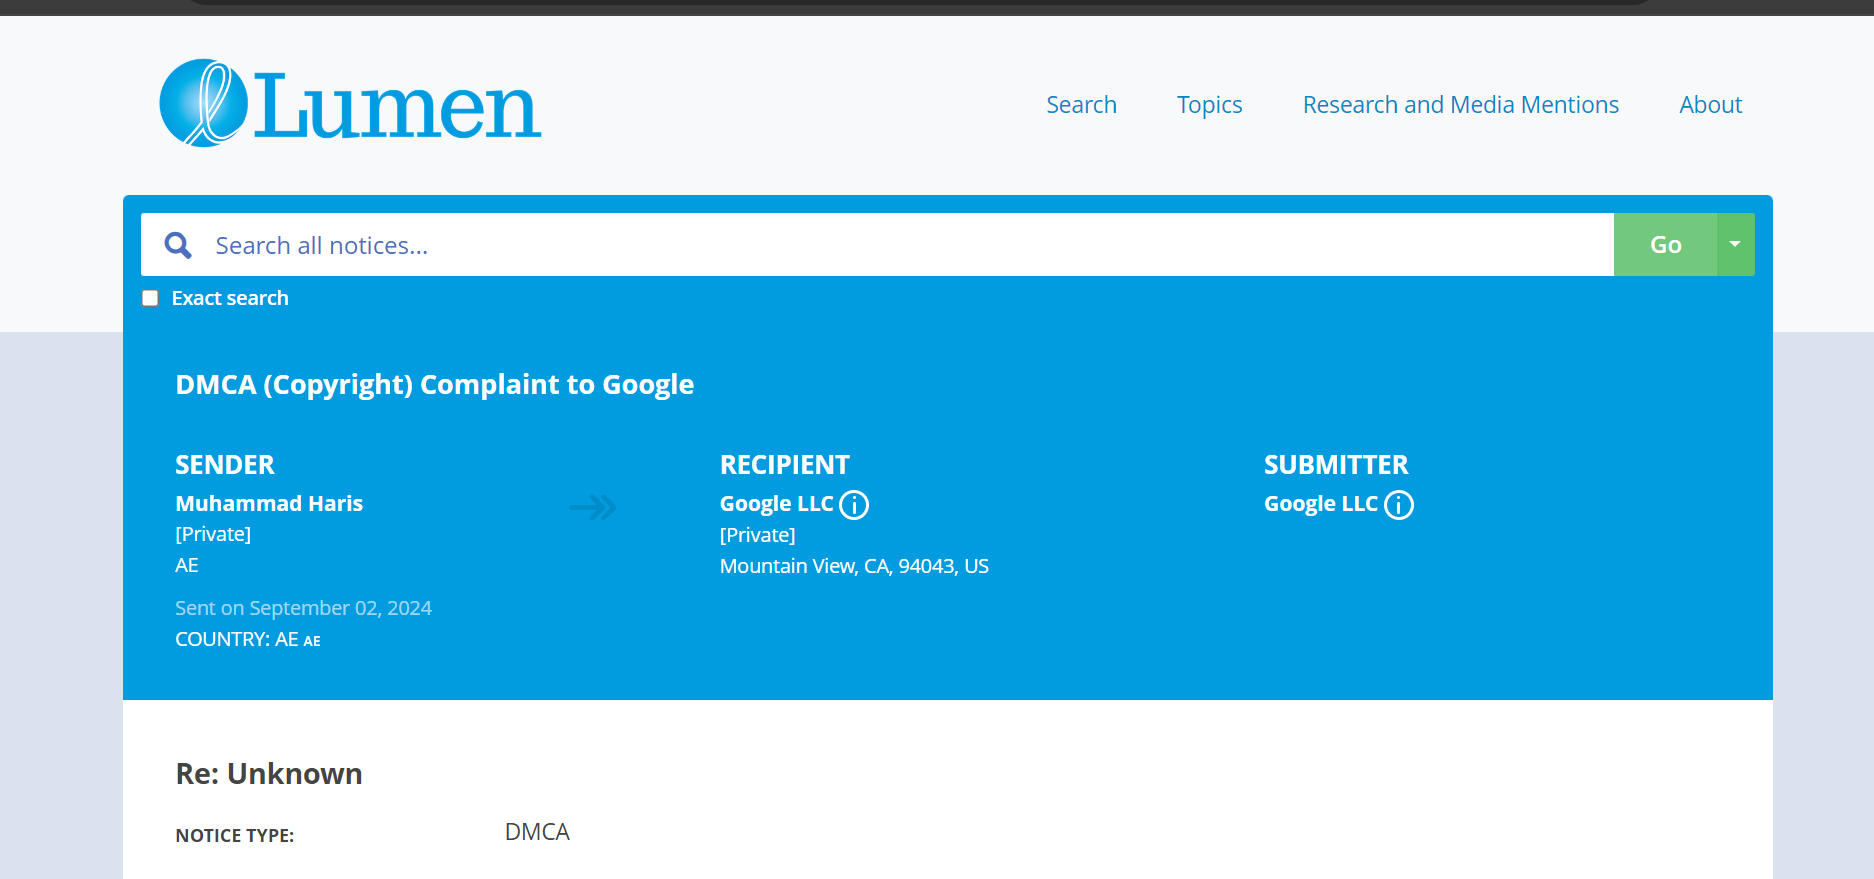Image resolution: width=1874 pixels, height=879 pixels.
Task: Open Research and Media Mentions page
Action: 1460,105
